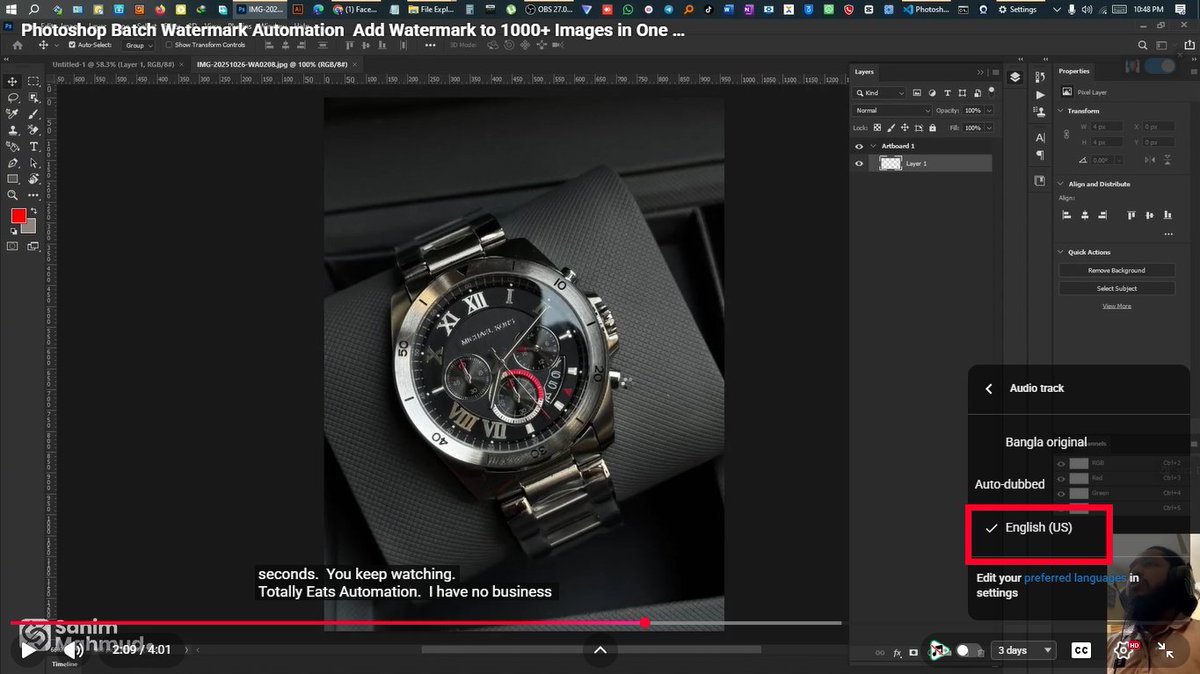Viewport: 1200px width, 674px height.
Task: Reset default foreground and background colors
Action: (x=13, y=231)
